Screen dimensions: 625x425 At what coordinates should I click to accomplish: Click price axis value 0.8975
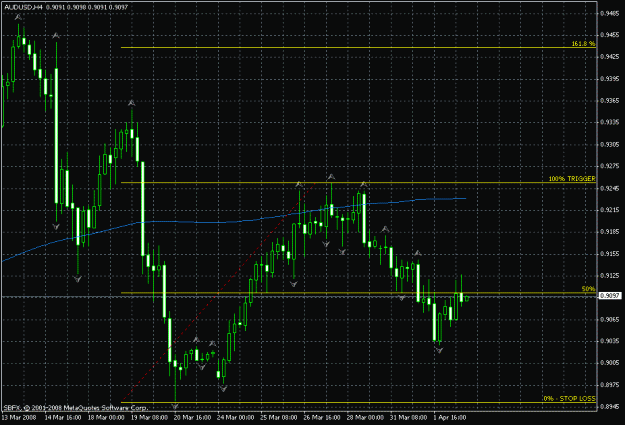[610, 385]
